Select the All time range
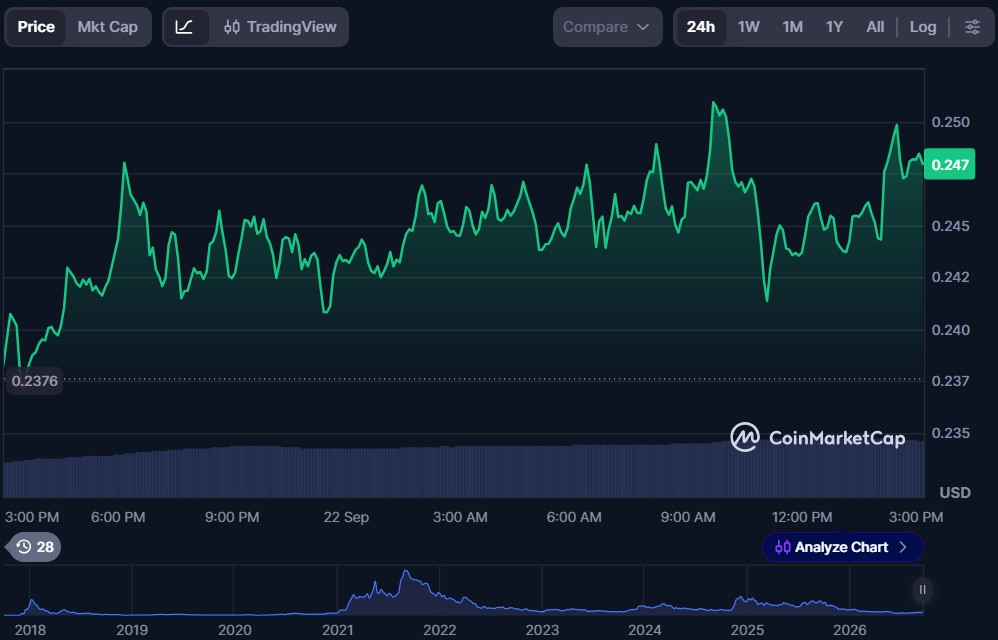The width and height of the screenshot is (998, 640). click(875, 27)
